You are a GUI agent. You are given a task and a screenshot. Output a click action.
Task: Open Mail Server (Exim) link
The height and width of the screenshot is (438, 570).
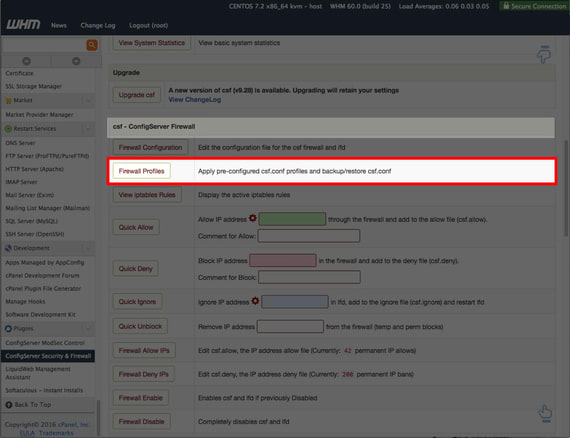pyautogui.click(x=29, y=195)
